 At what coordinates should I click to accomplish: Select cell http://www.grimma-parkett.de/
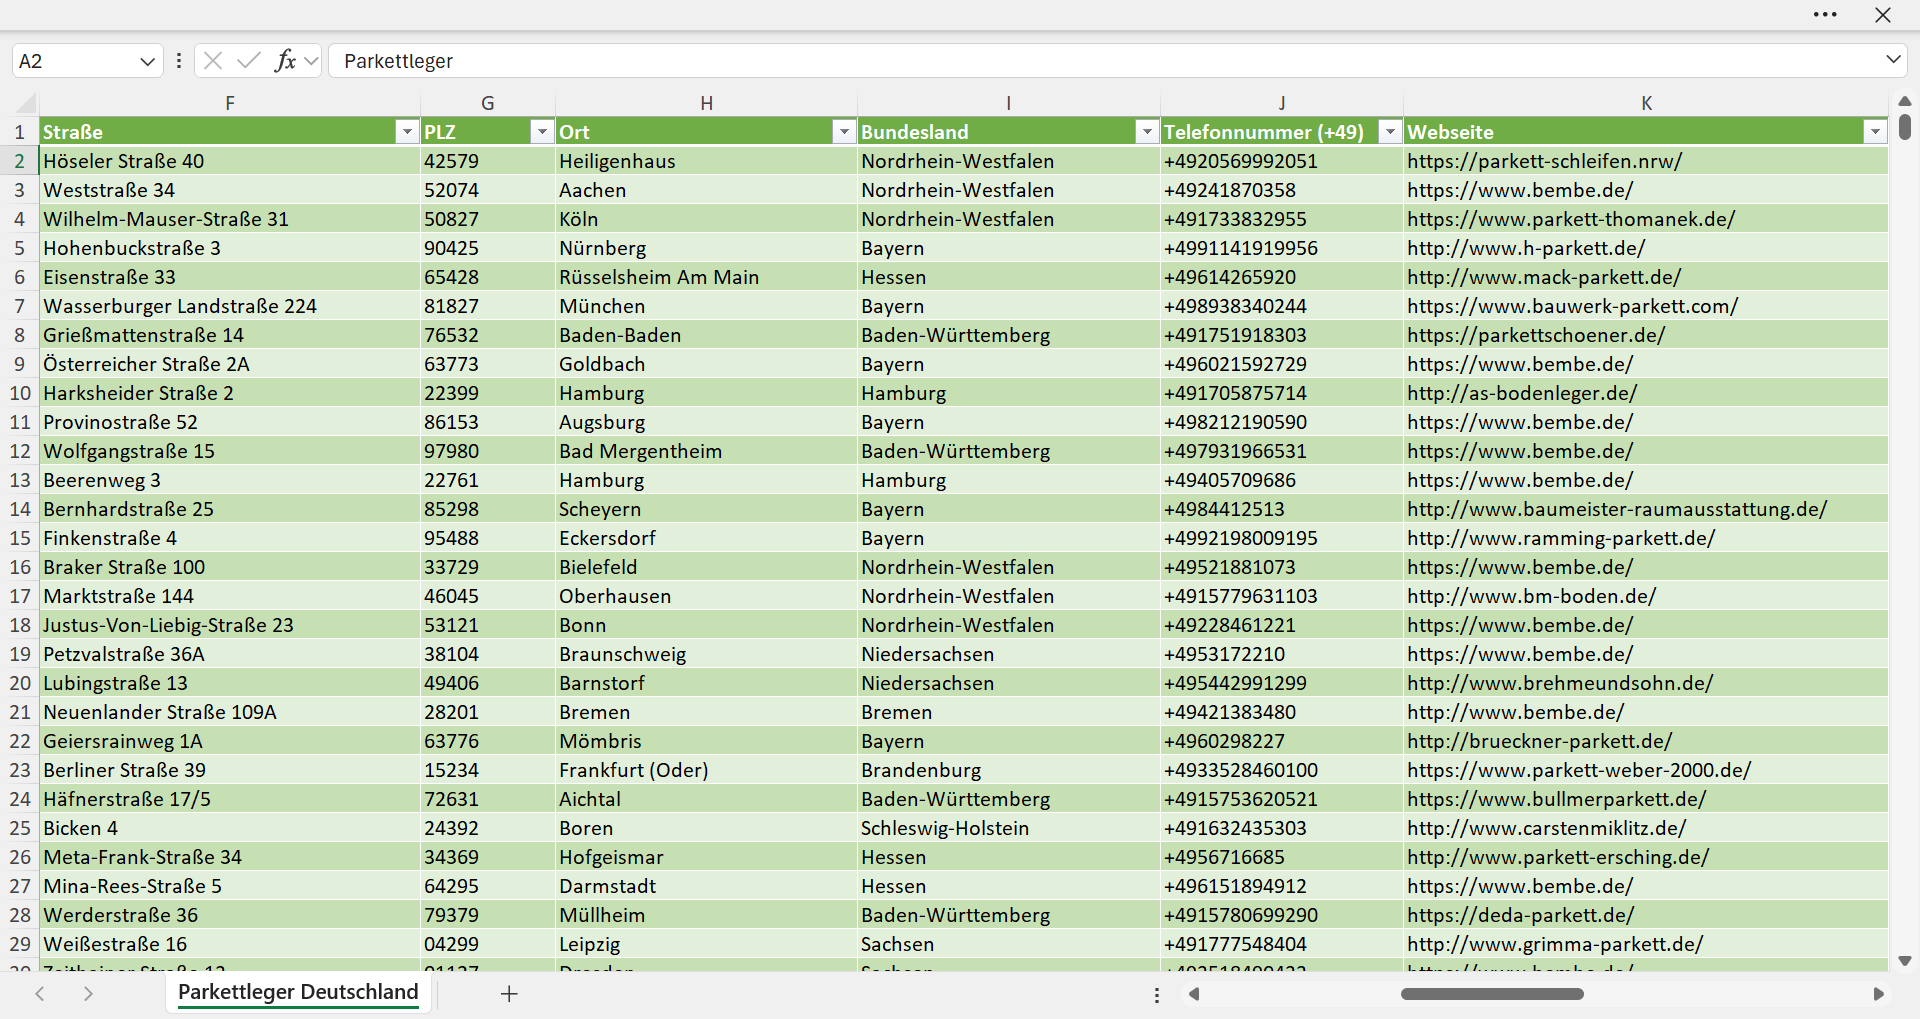click(x=1646, y=944)
